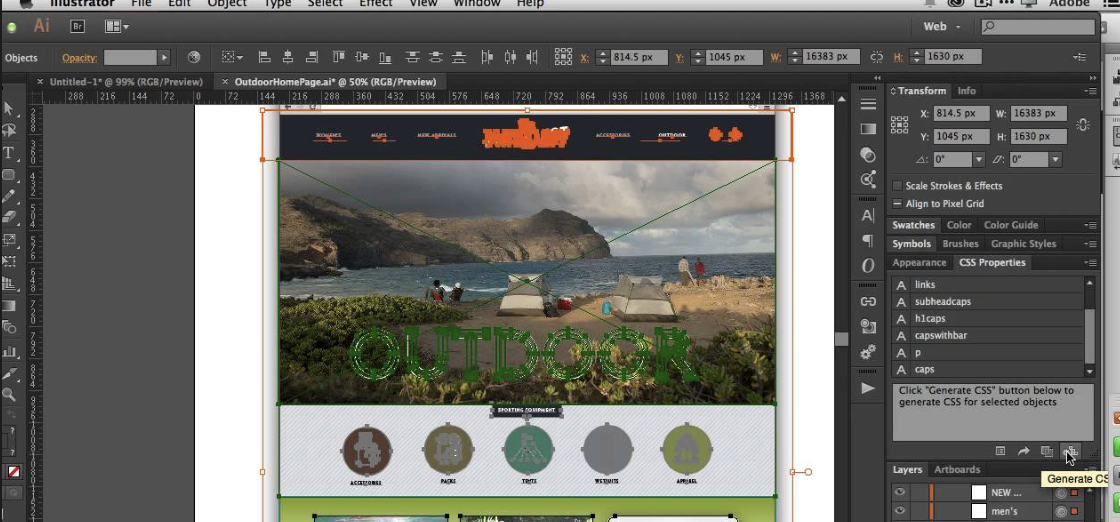The height and width of the screenshot is (522, 1120).
Task: Select the subheadcaps character style
Action: 988,301
